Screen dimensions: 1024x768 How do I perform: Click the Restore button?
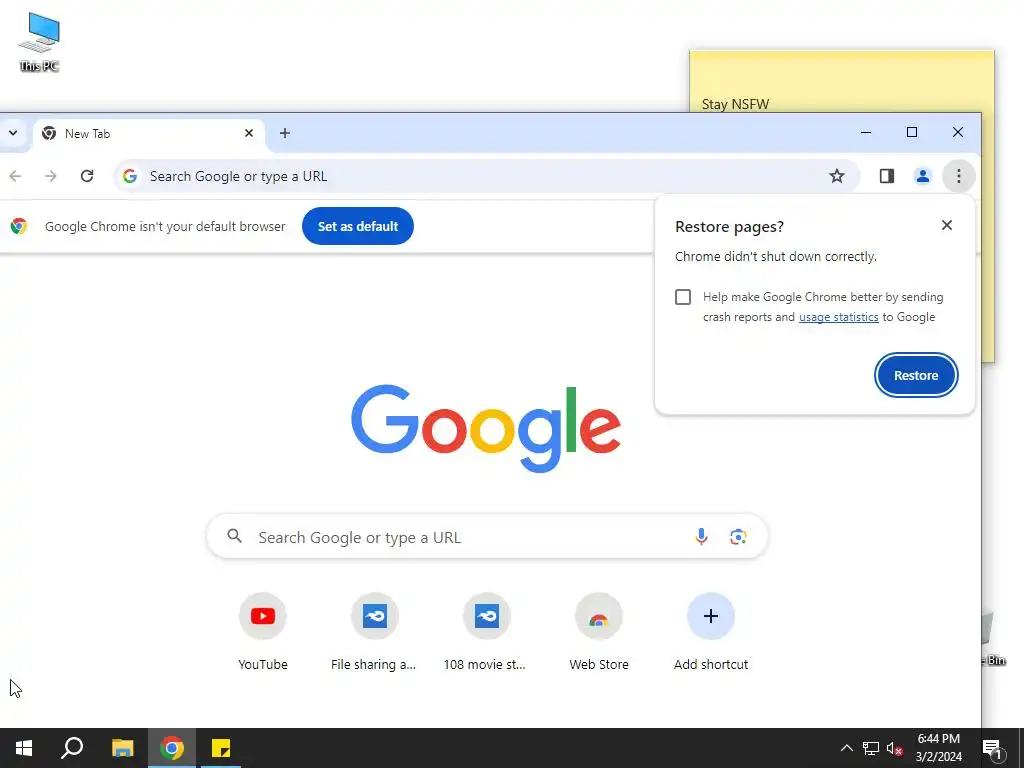tap(916, 376)
